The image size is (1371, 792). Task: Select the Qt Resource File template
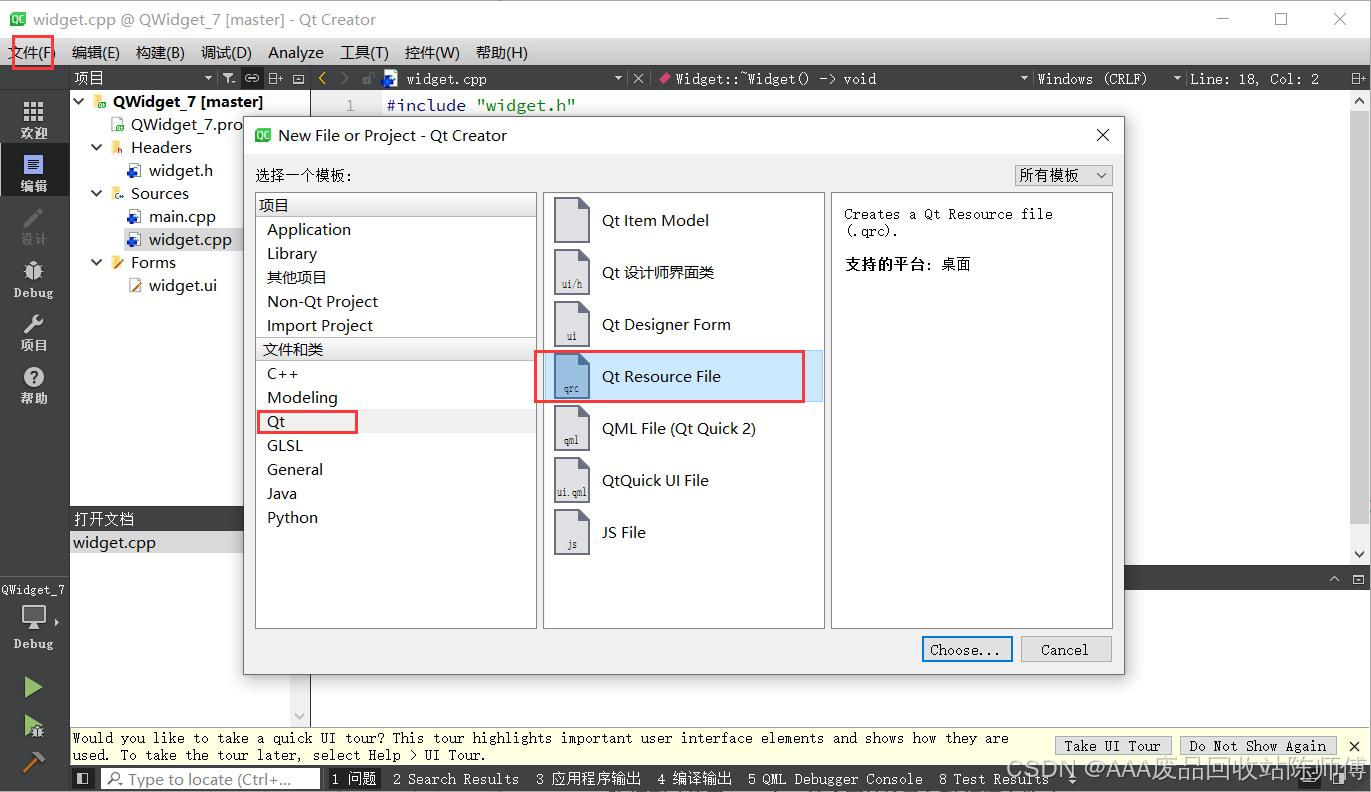click(683, 376)
